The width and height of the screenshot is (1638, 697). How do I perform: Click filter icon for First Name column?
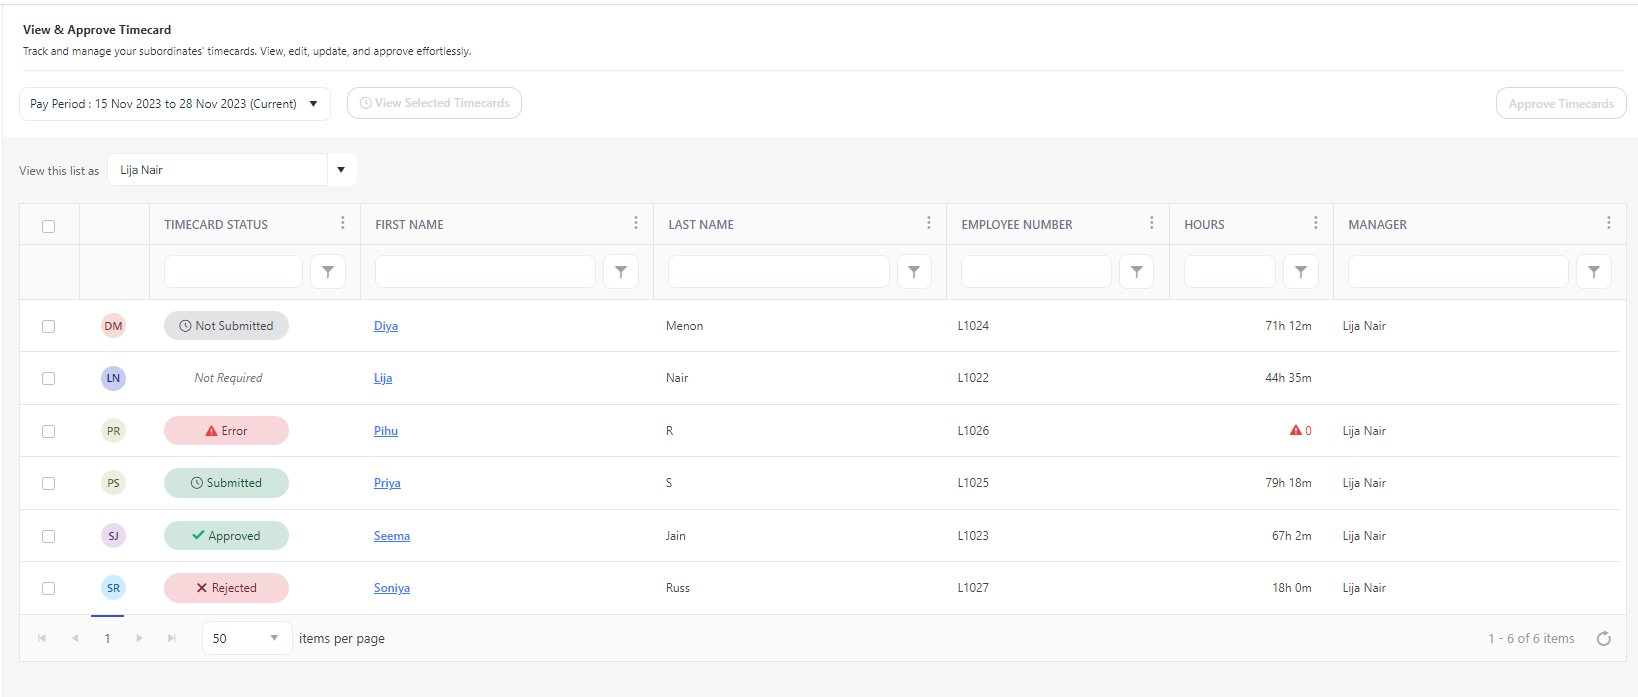click(x=621, y=272)
